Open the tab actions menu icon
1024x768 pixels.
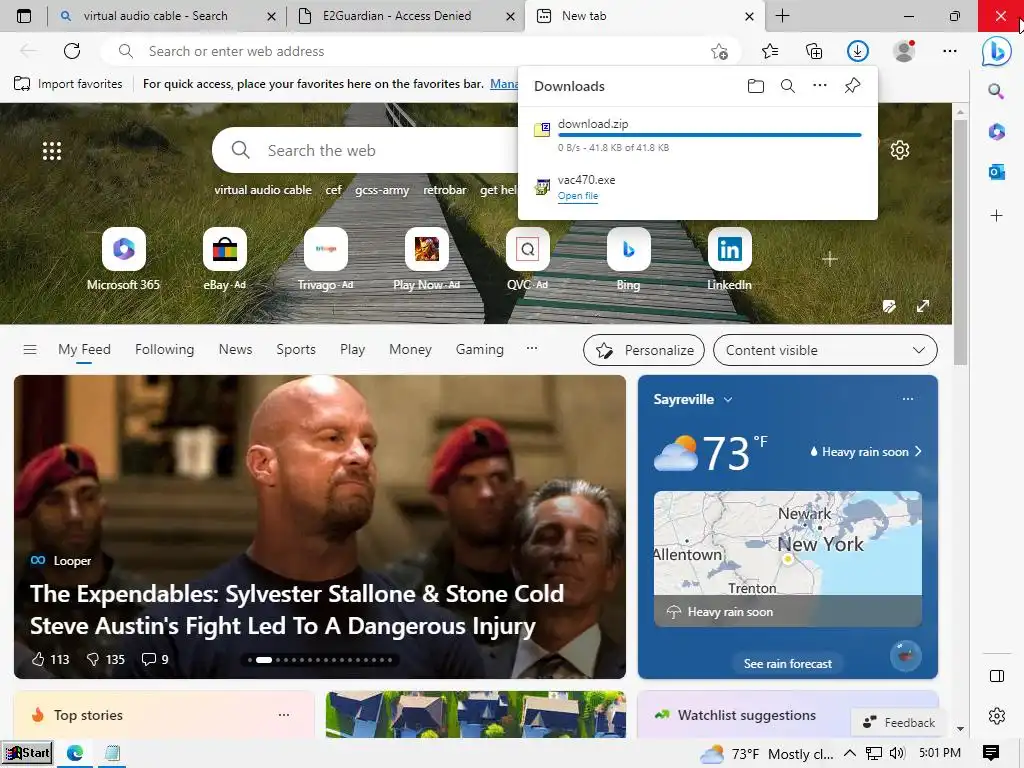(x=24, y=16)
